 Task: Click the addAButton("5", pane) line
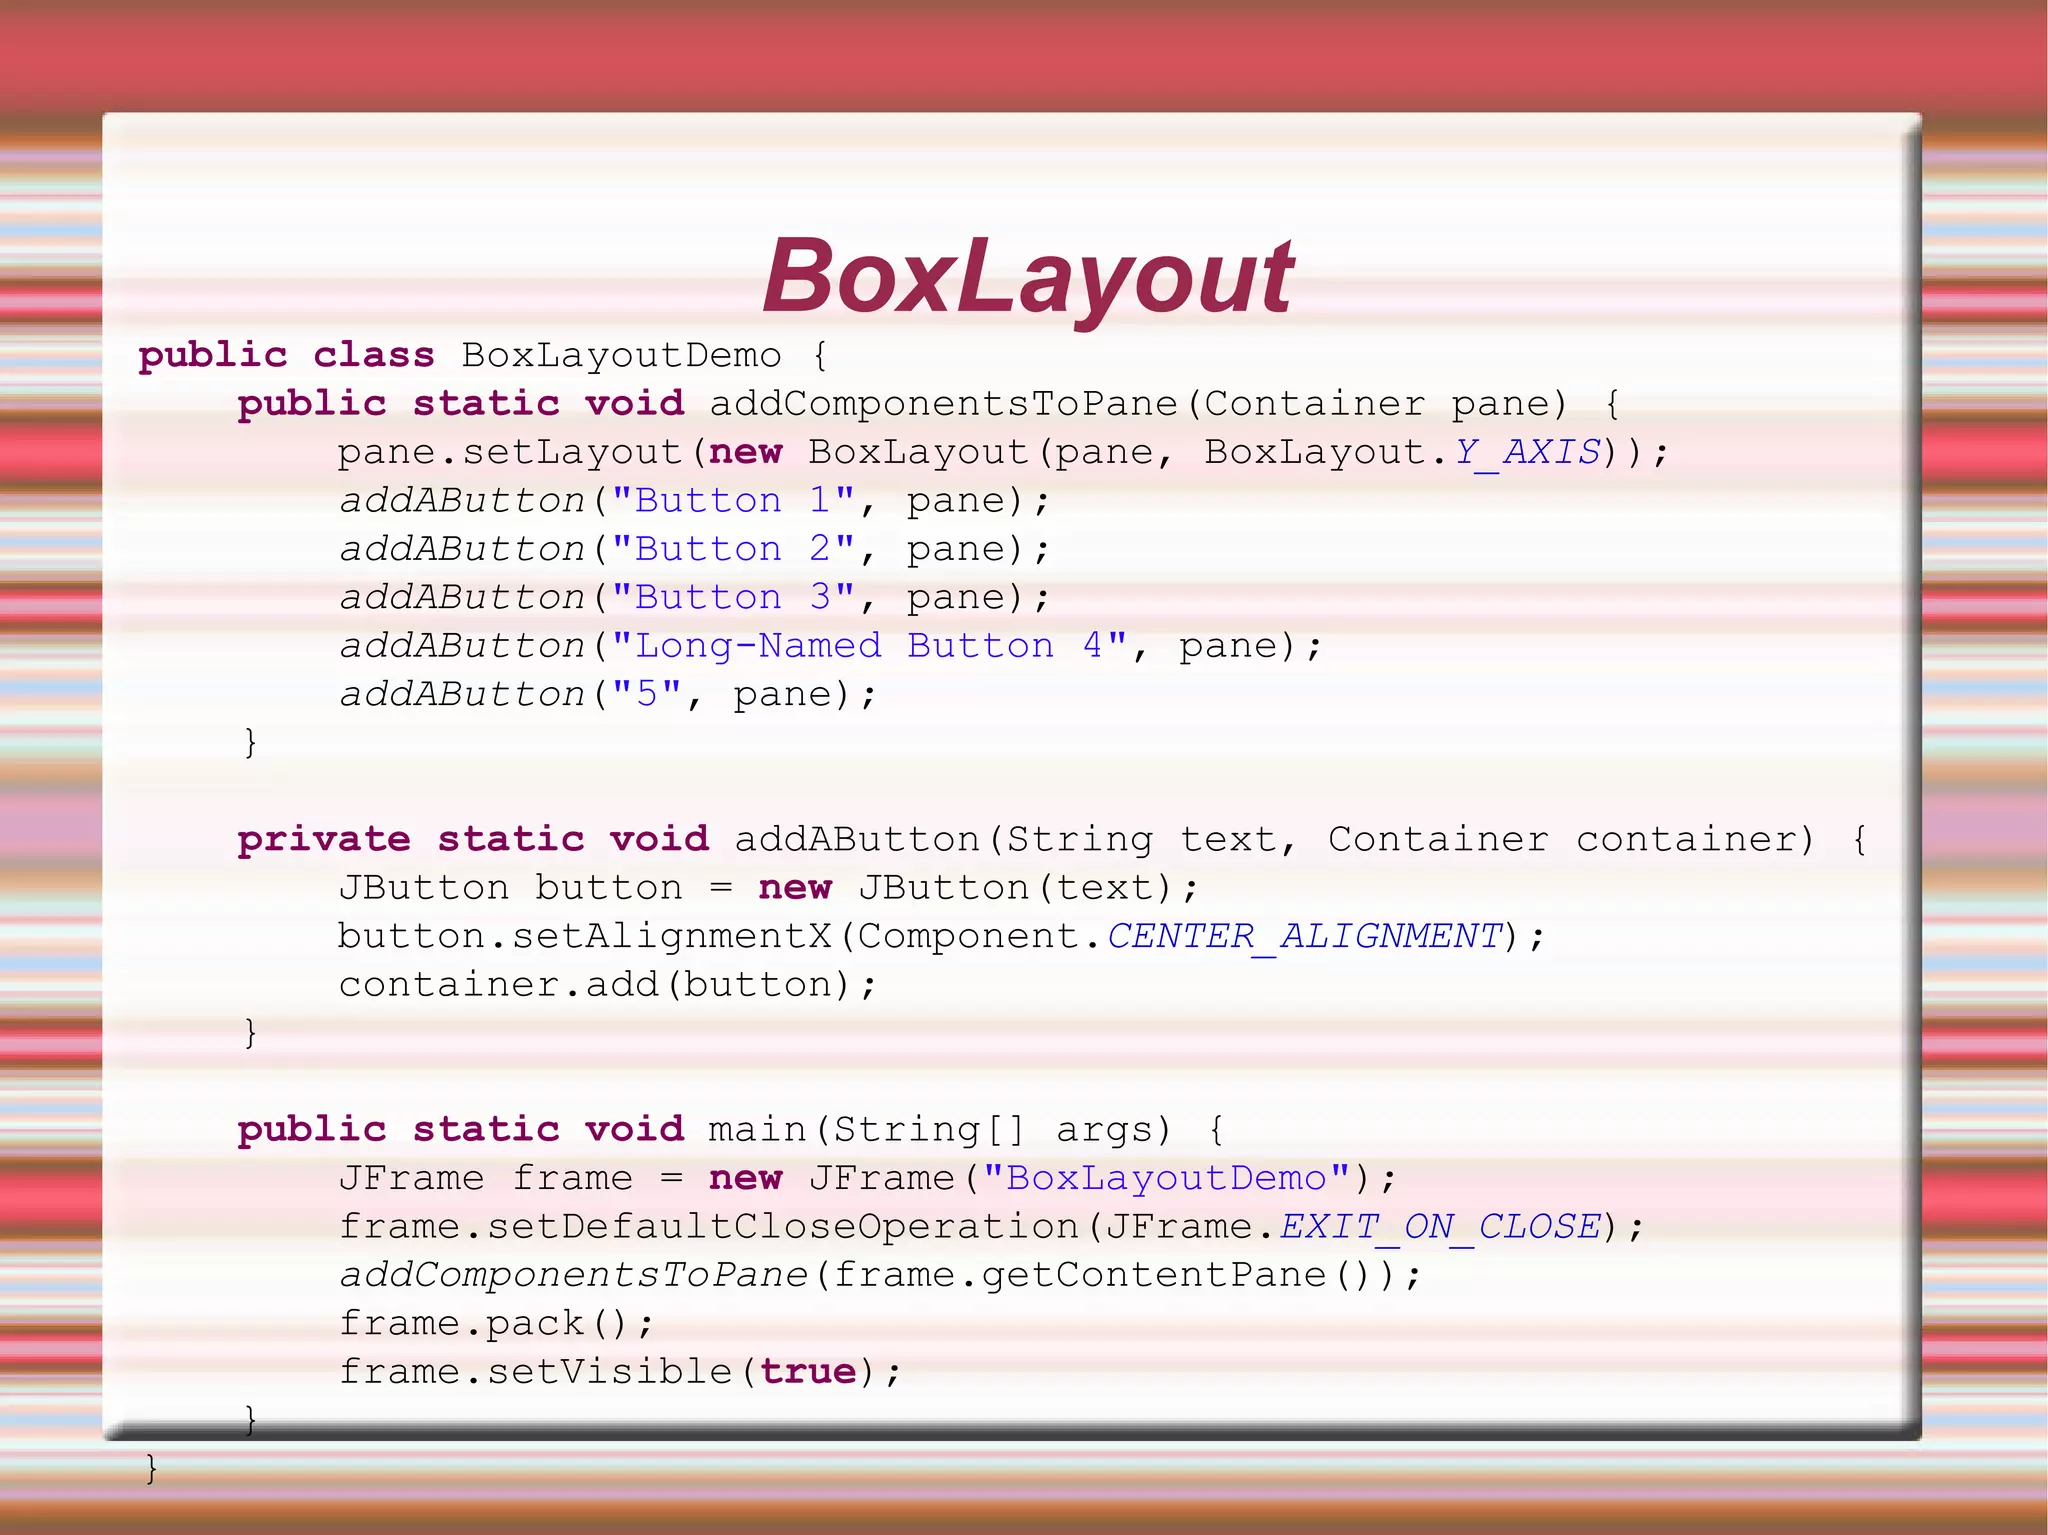pyautogui.click(x=608, y=694)
